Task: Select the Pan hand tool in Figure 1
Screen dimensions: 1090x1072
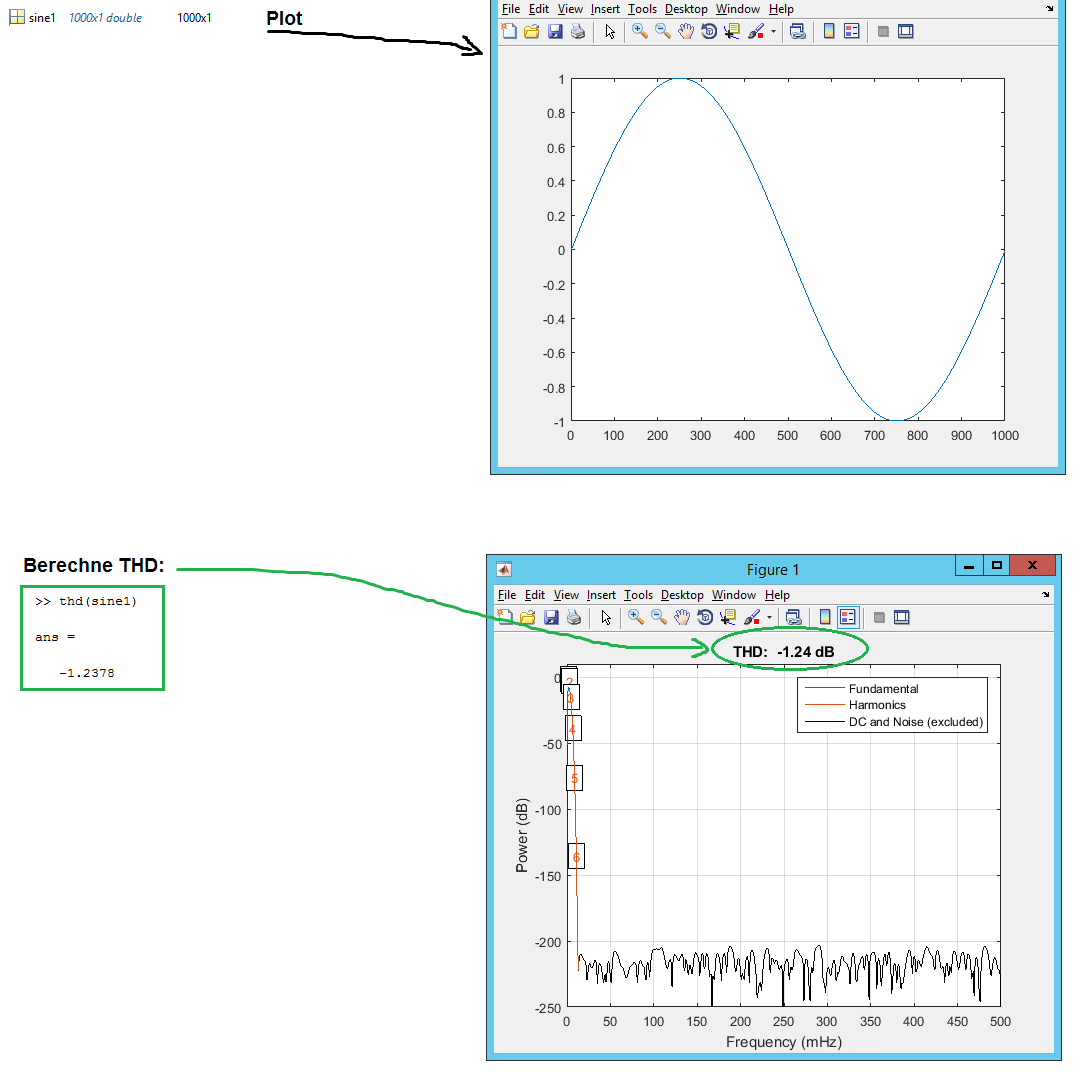Action: click(x=682, y=617)
